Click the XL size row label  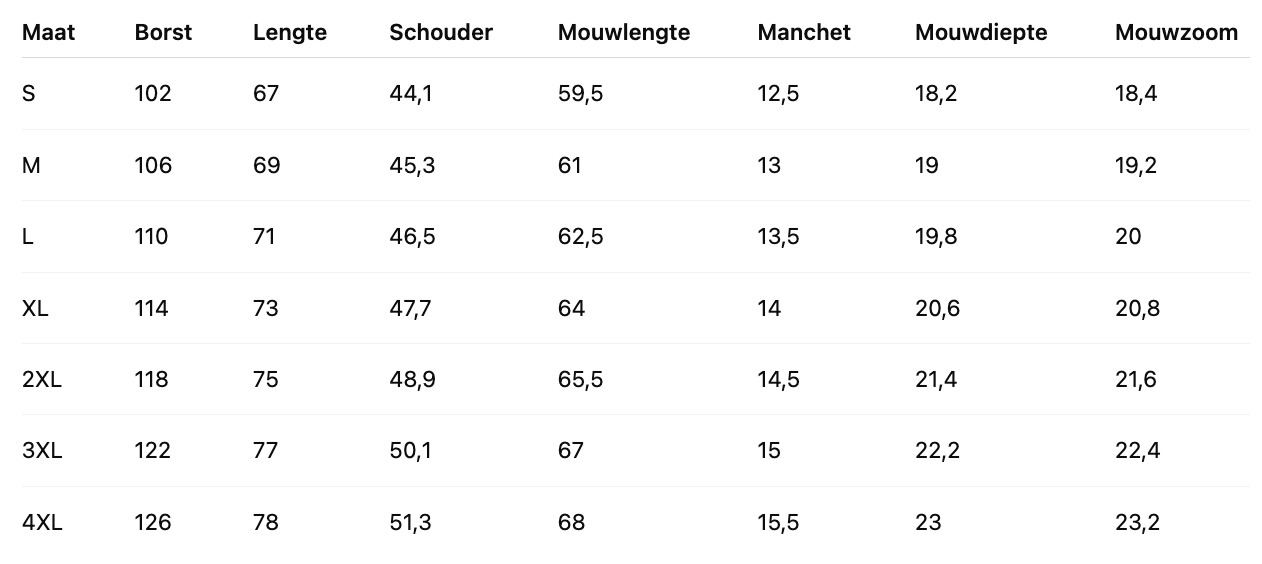coord(35,308)
